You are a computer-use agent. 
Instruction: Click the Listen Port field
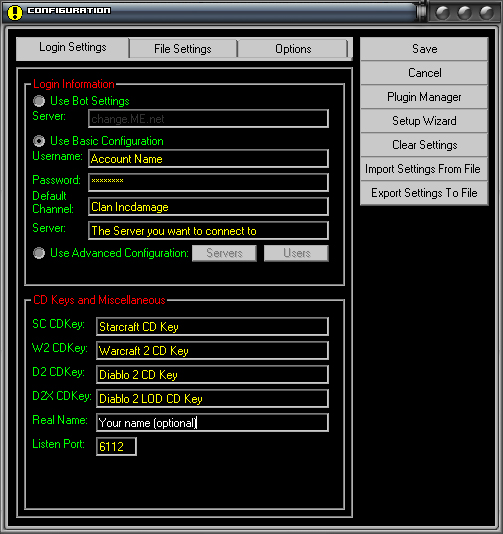(x=116, y=446)
